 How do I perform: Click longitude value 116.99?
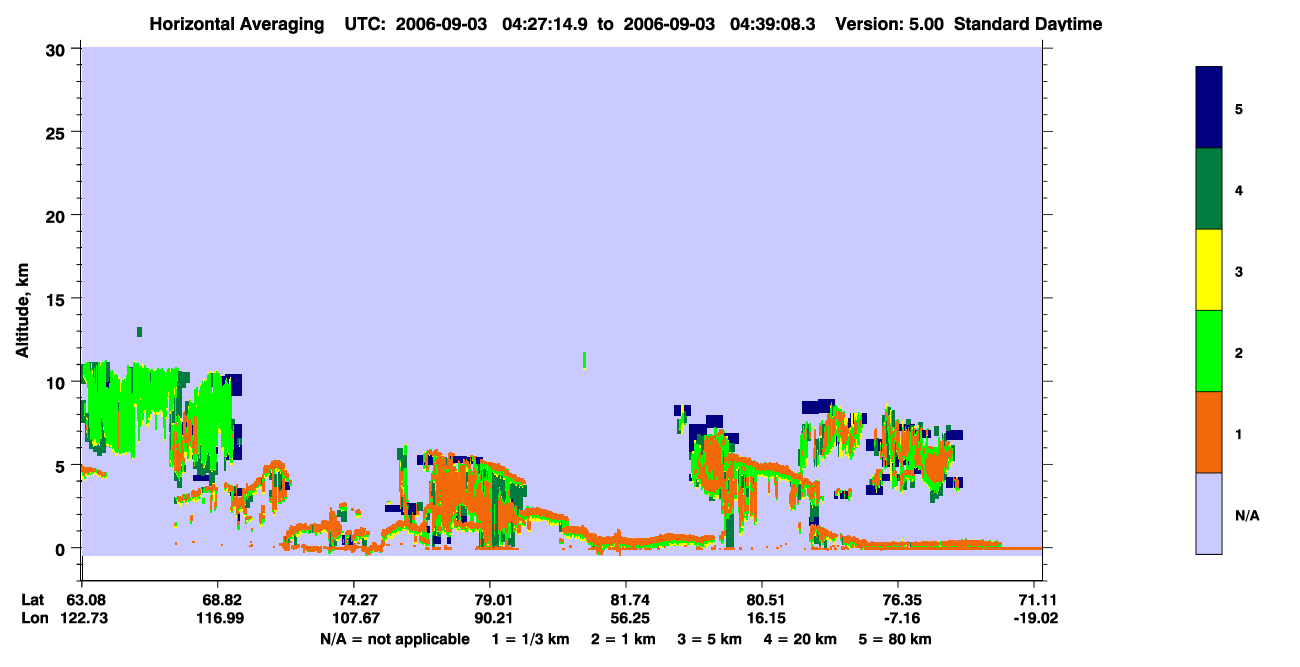(x=218, y=618)
